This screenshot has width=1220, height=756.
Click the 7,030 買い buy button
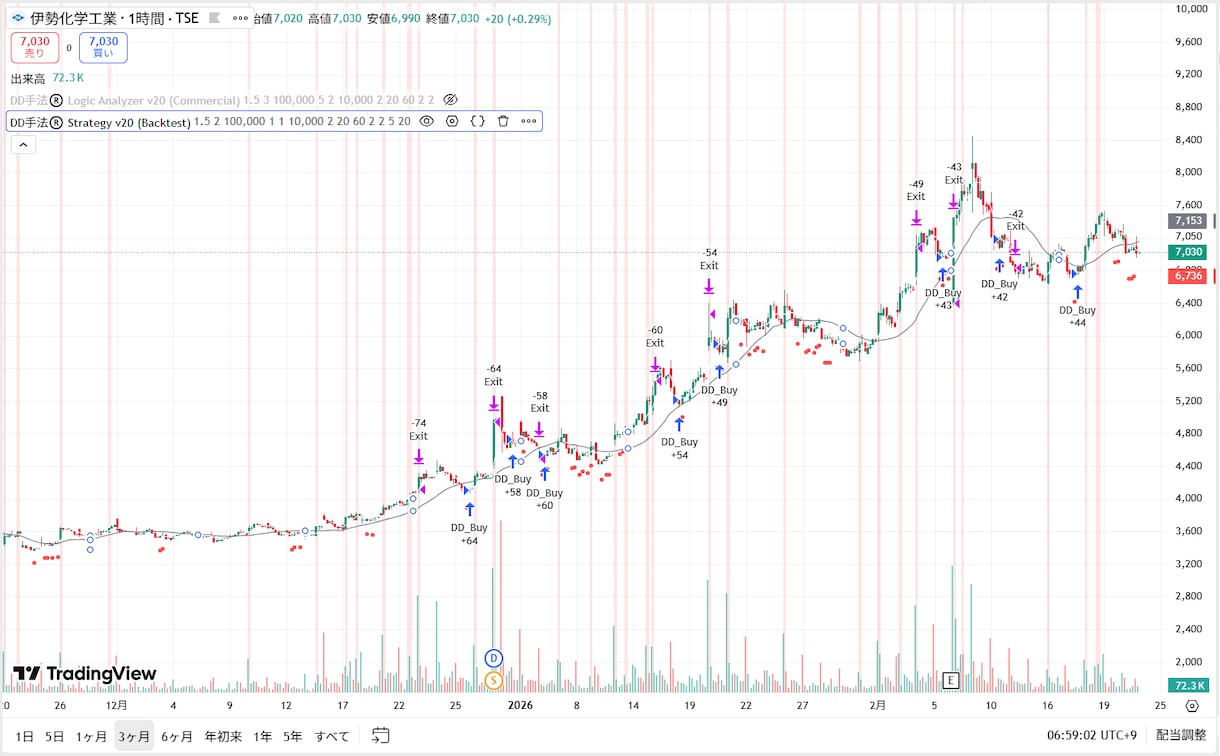103,47
